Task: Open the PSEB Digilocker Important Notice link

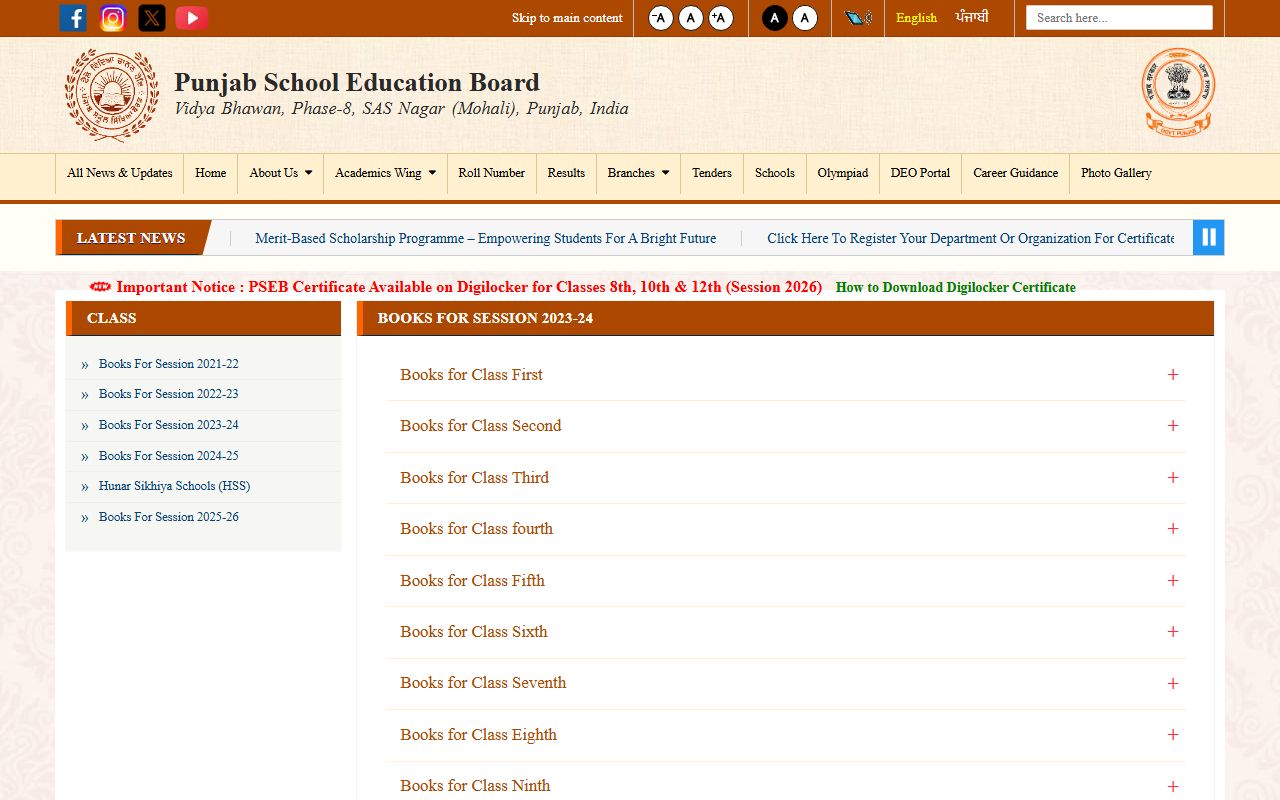Action: point(469,287)
